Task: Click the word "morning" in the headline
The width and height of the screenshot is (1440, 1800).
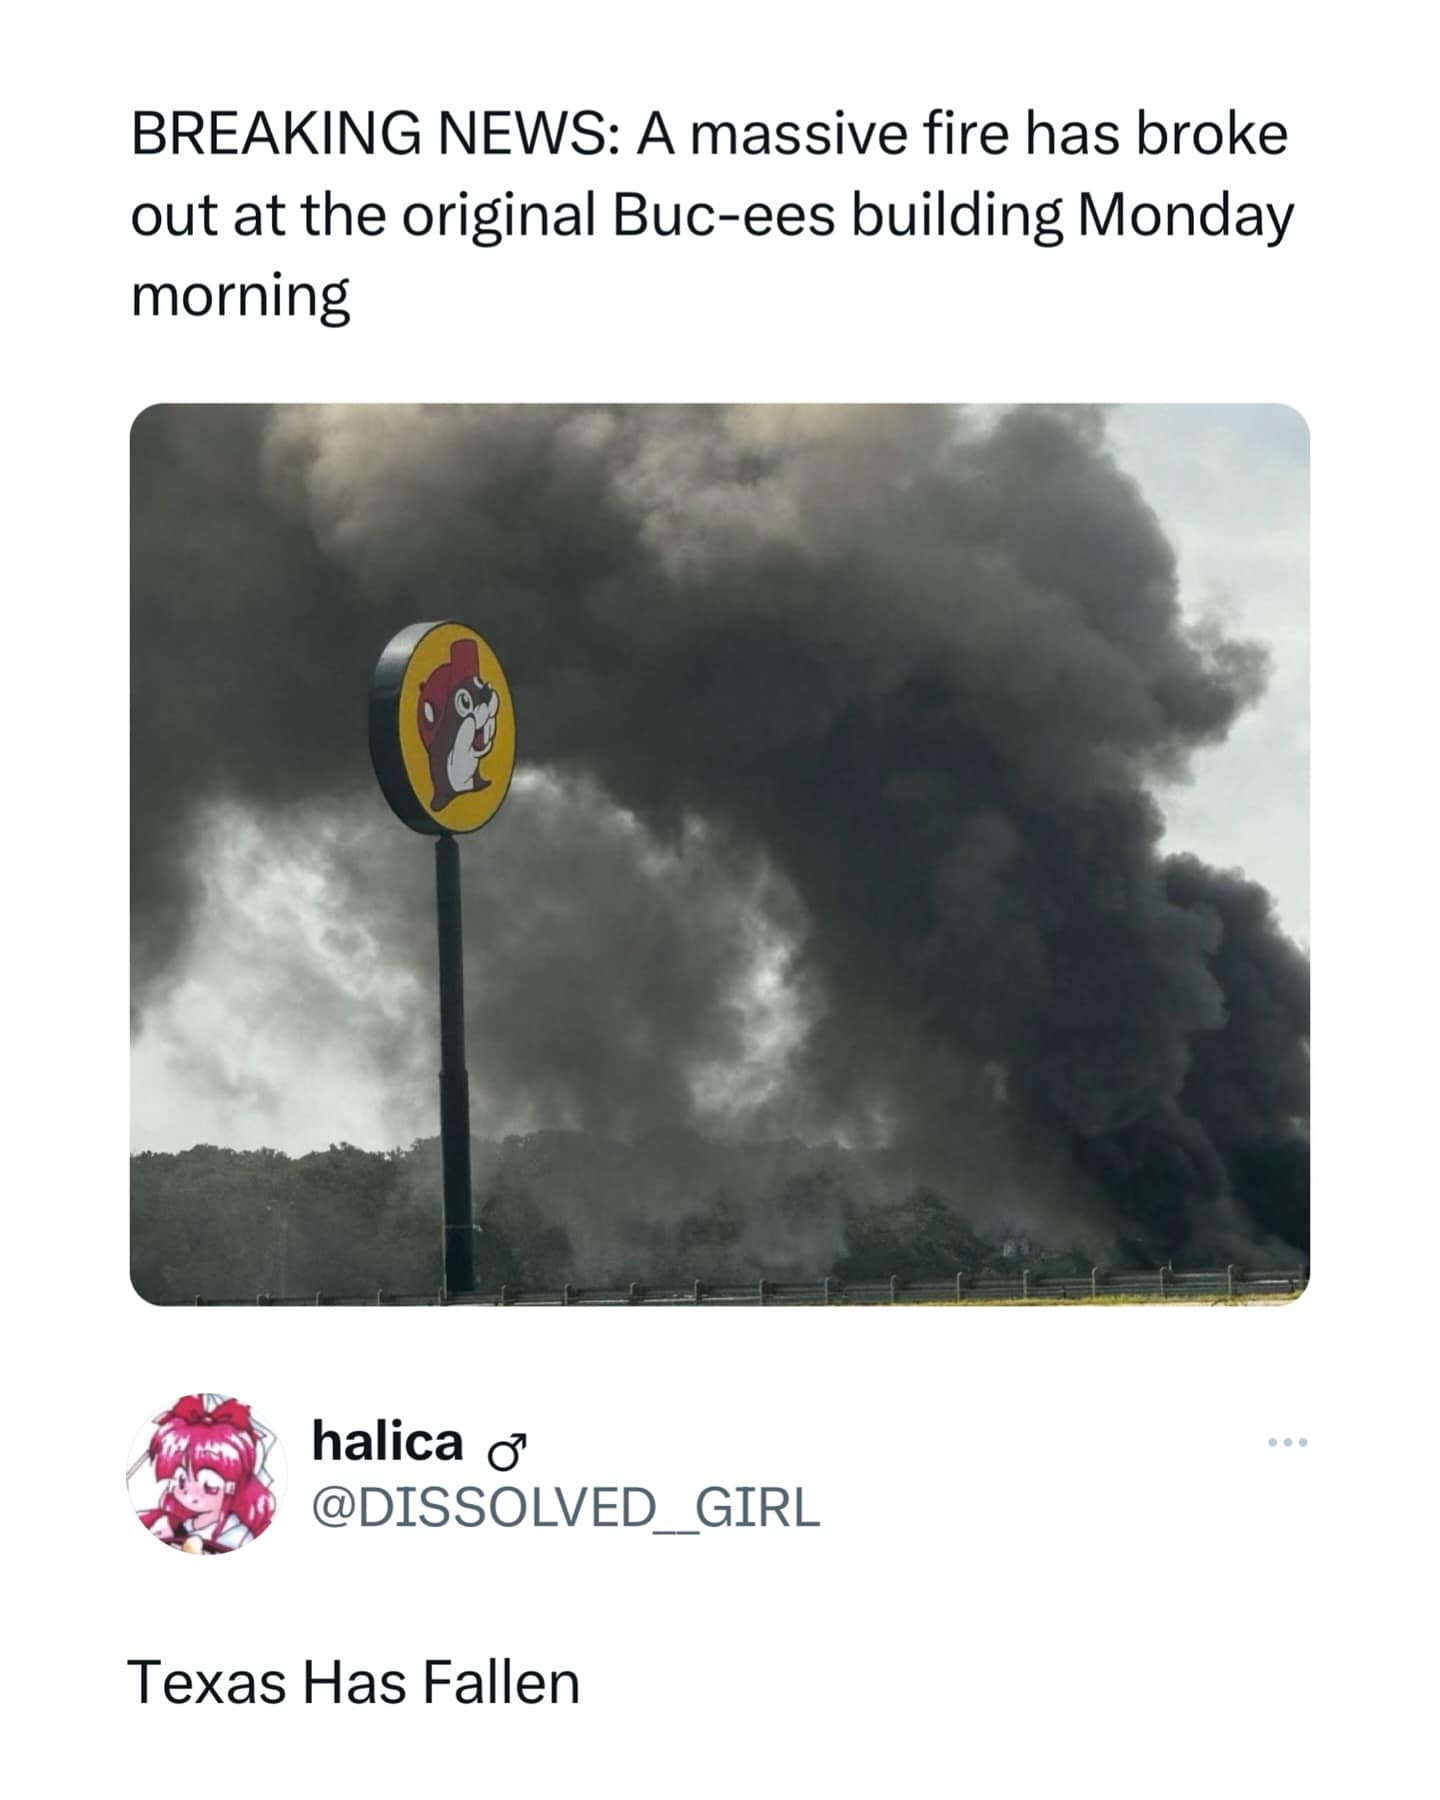Action: coord(241,295)
